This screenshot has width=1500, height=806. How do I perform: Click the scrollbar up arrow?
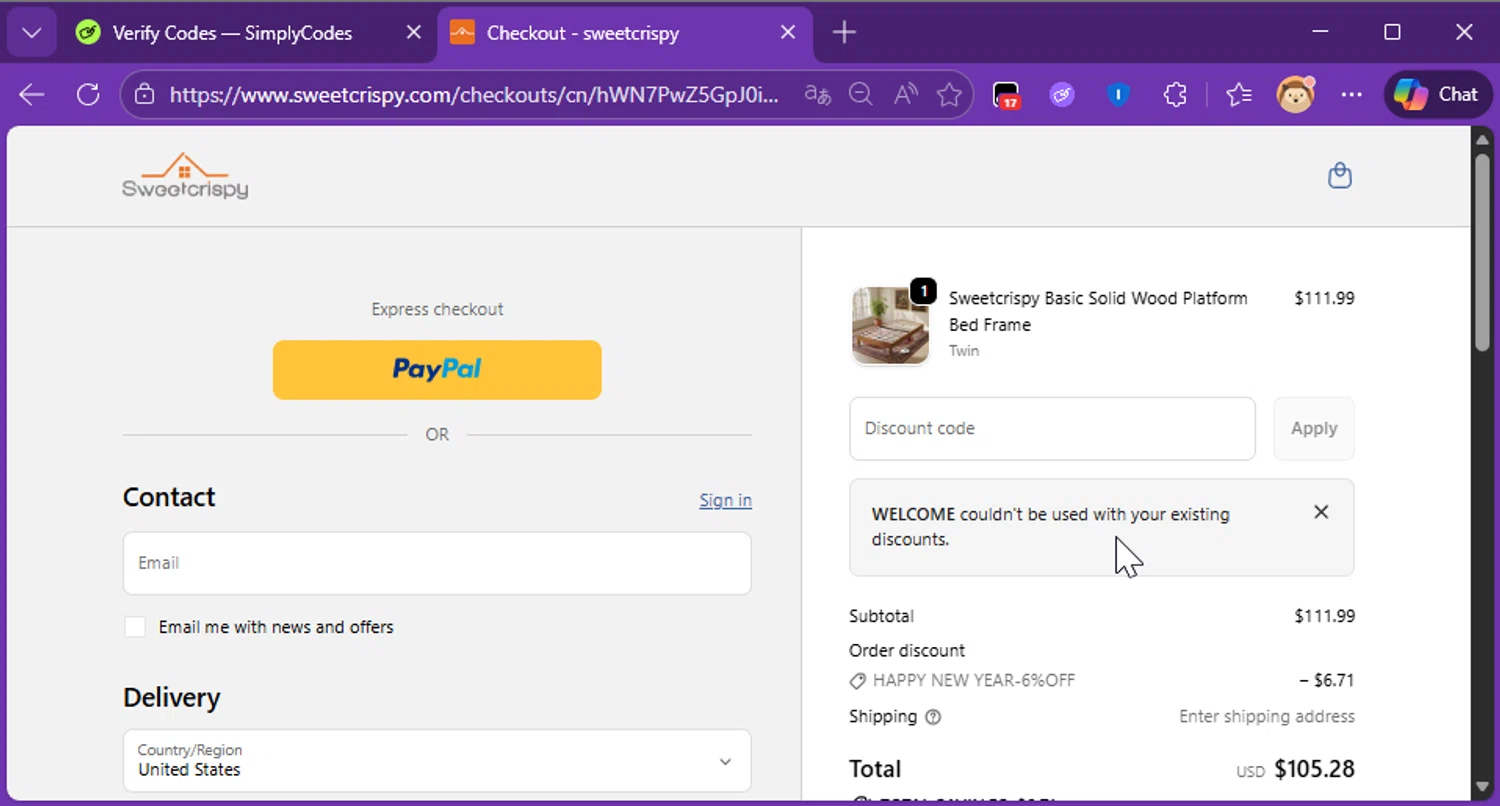1483,138
